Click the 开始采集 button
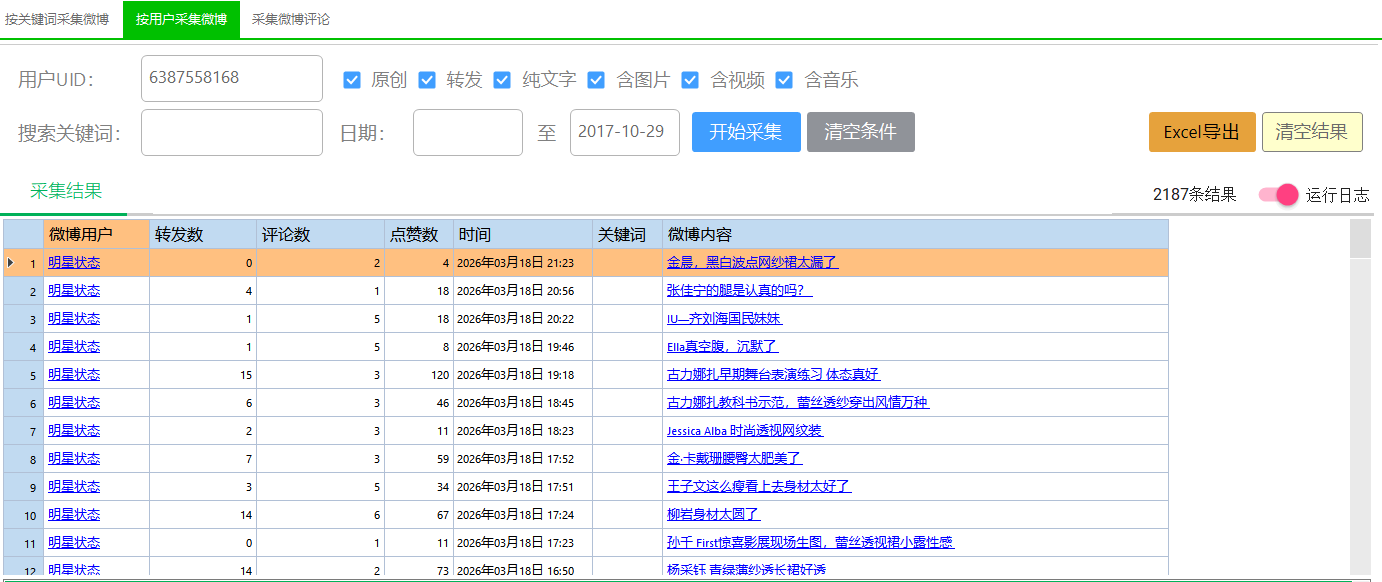 pyautogui.click(x=746, y=132)
